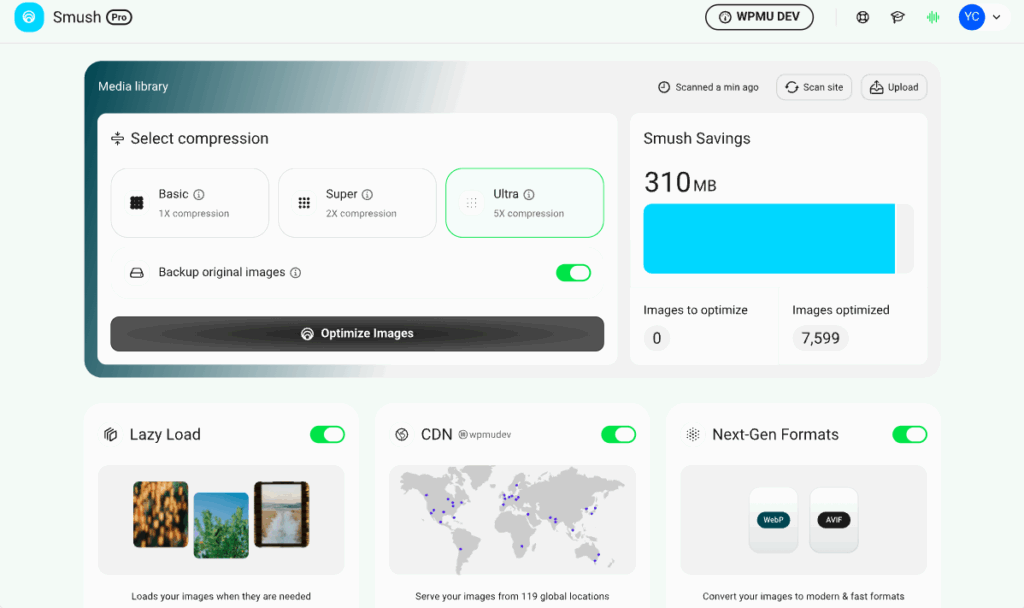Screen dimensions: 1024x608
Task: Open the support lifebuoy icon
Action: [863, 18]
